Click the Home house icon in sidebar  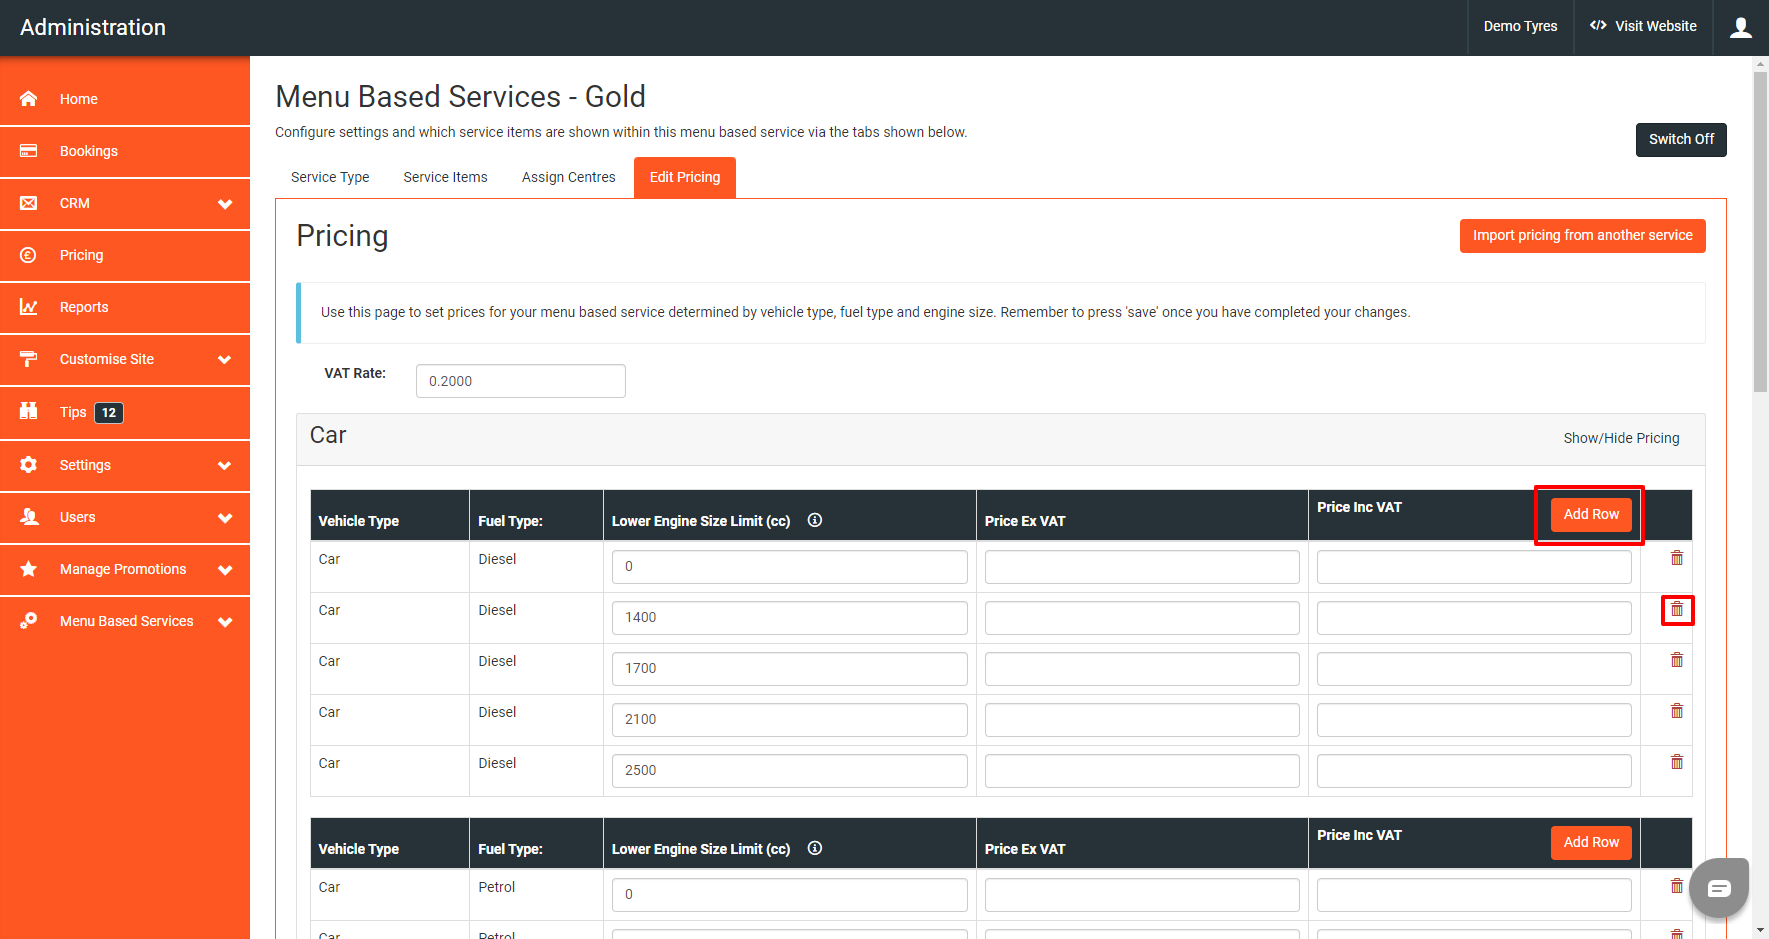(x=28, y=99)
